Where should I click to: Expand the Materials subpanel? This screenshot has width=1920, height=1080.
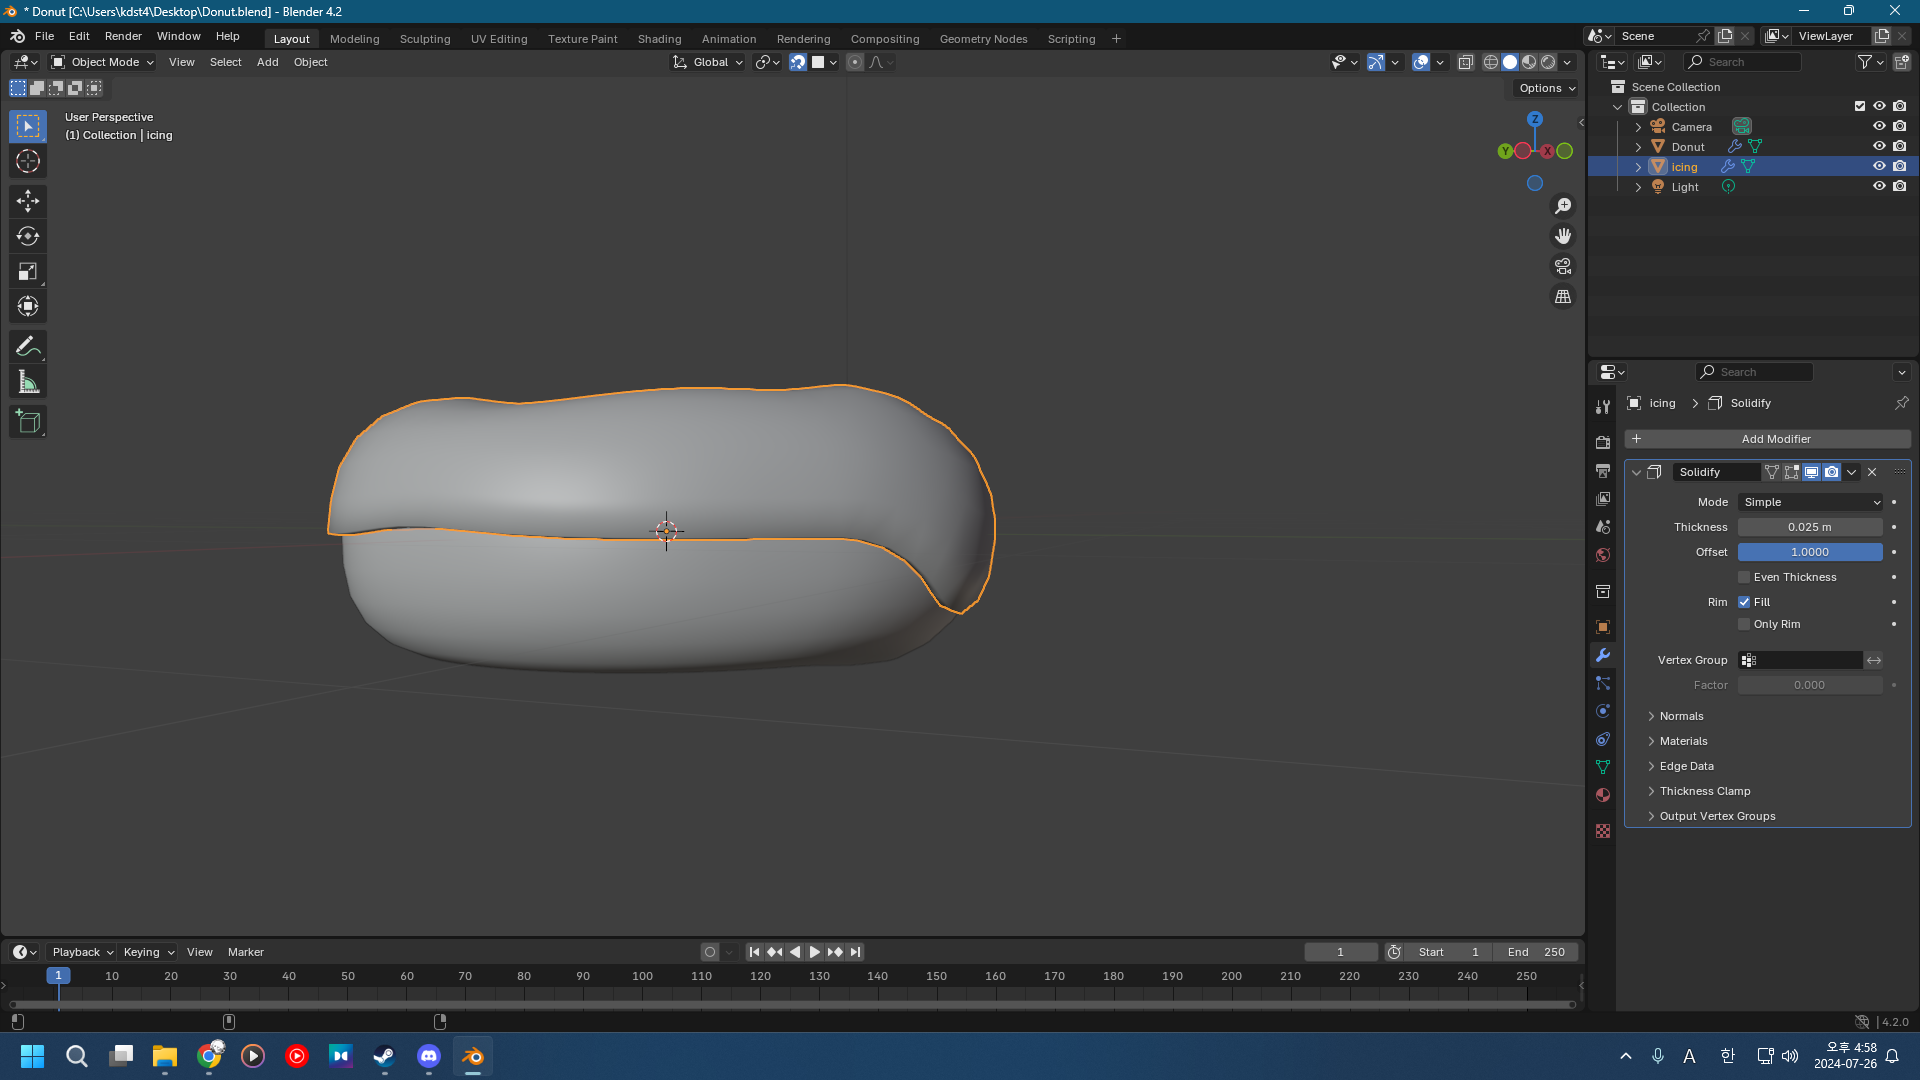1682,741
